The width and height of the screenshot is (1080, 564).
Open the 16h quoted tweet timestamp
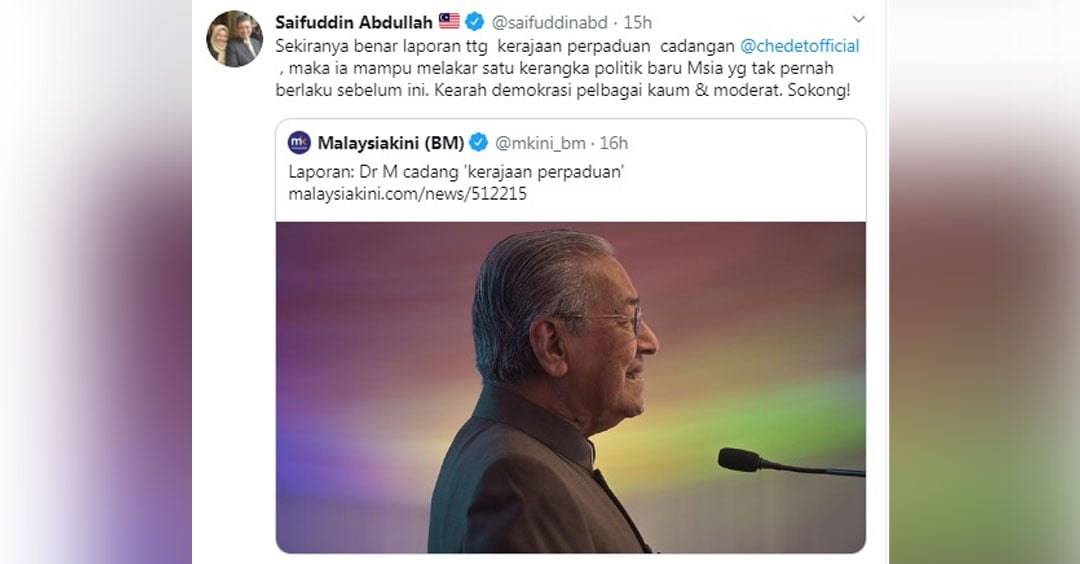coord(614,143)
